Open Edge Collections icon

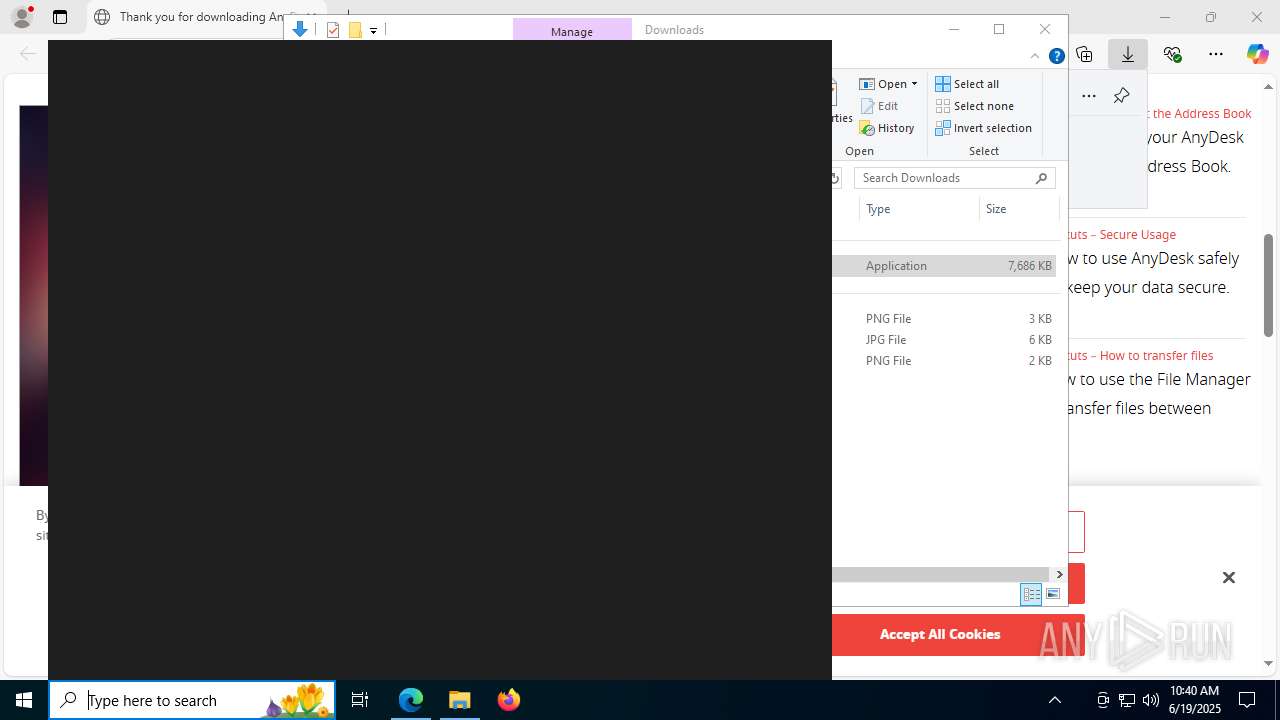point(1084,54)
